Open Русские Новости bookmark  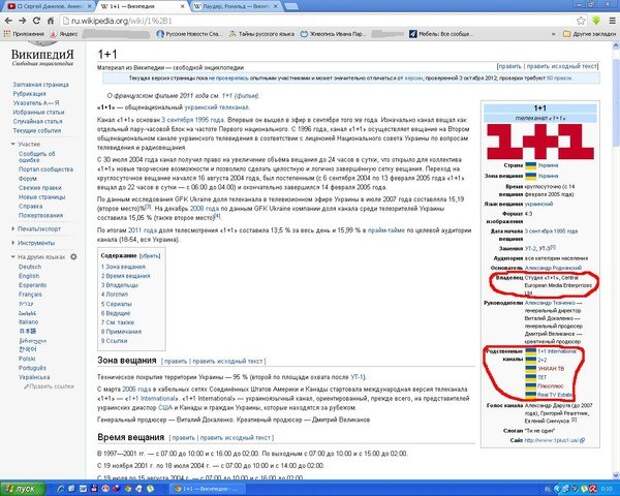(188, 34)
